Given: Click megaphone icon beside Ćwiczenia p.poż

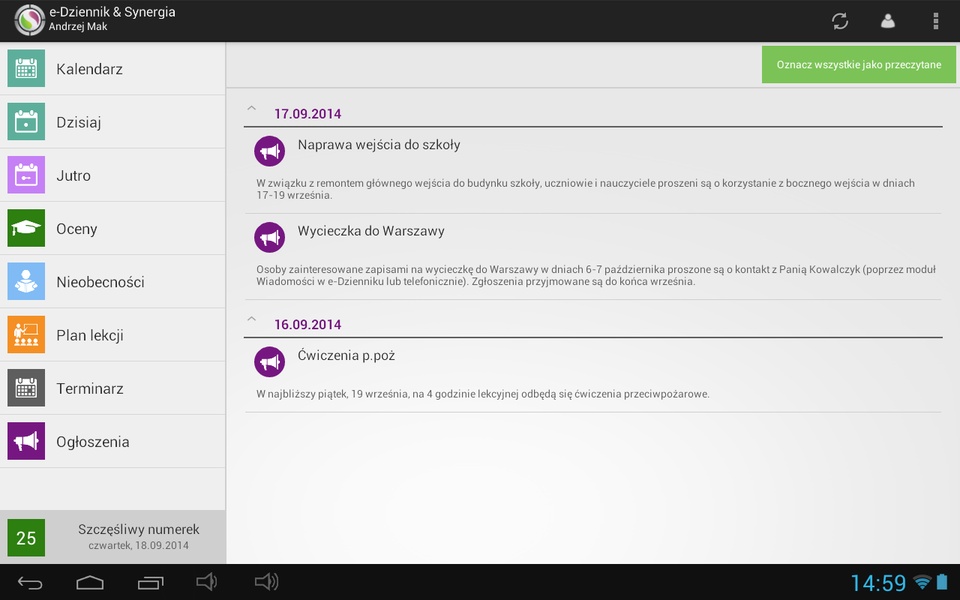Looking at the screenshot, I should (269, 362).
